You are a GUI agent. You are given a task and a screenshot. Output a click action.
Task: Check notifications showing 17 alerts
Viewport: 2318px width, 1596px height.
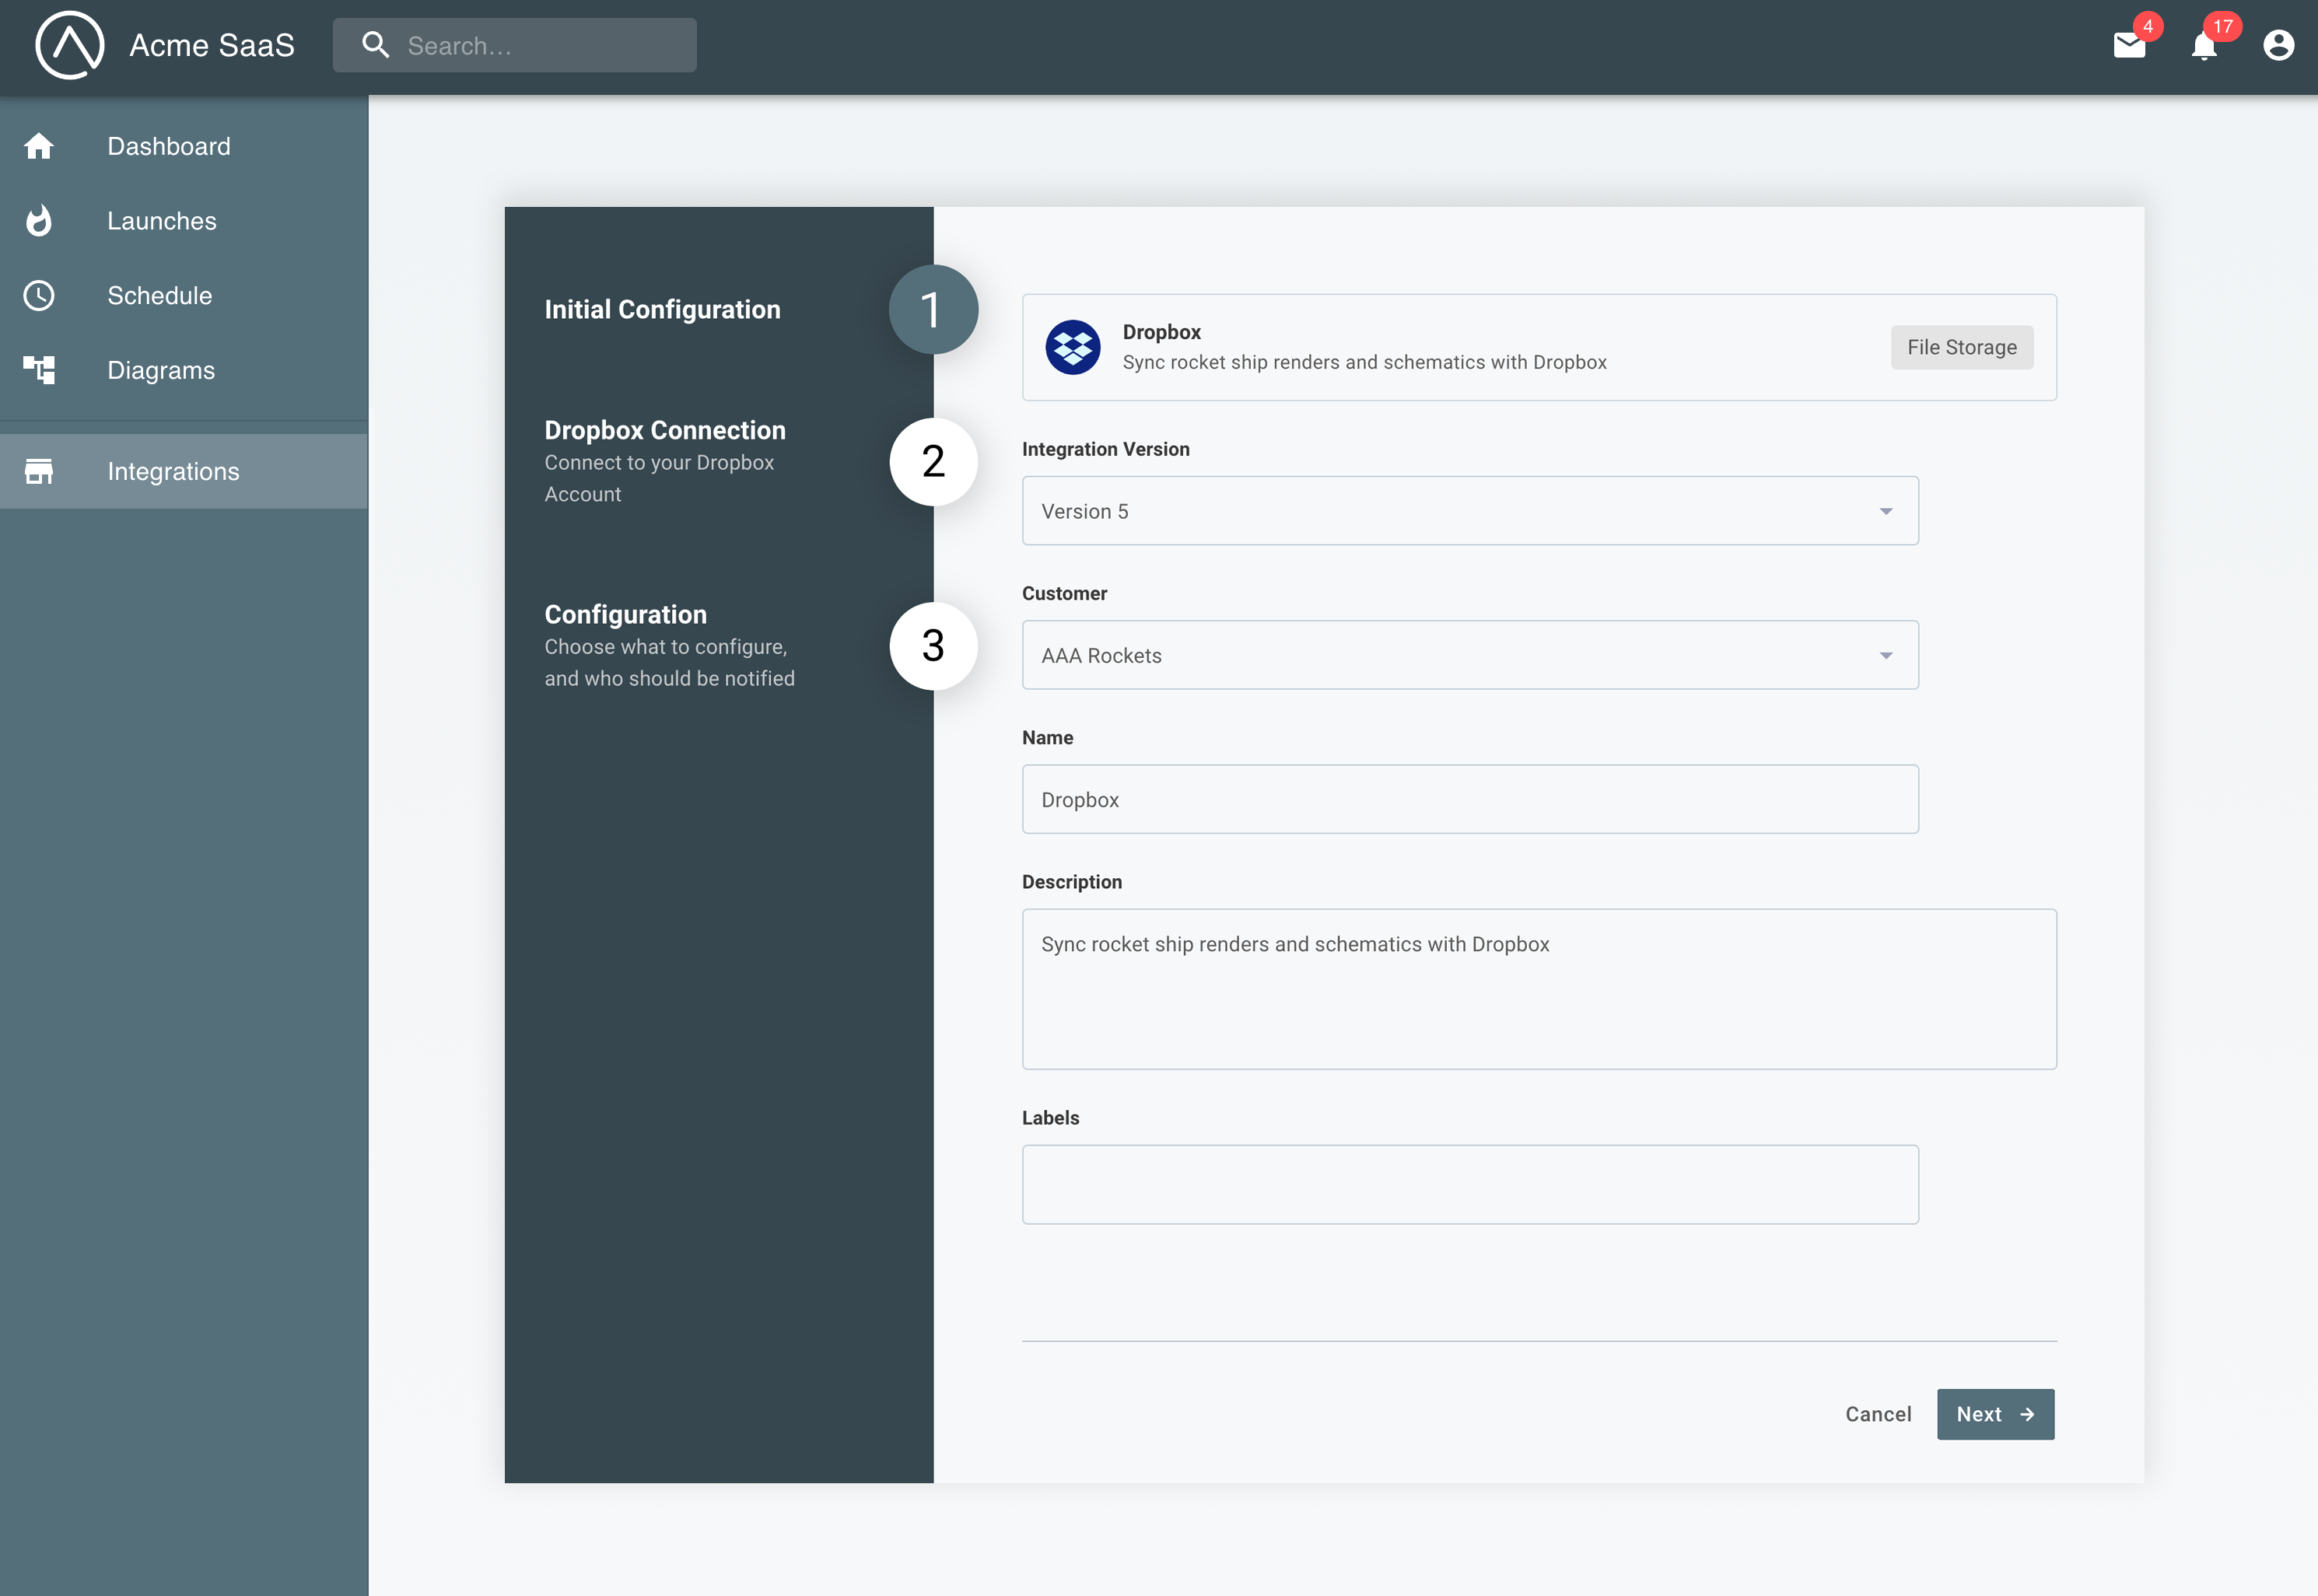(2204, 45)
